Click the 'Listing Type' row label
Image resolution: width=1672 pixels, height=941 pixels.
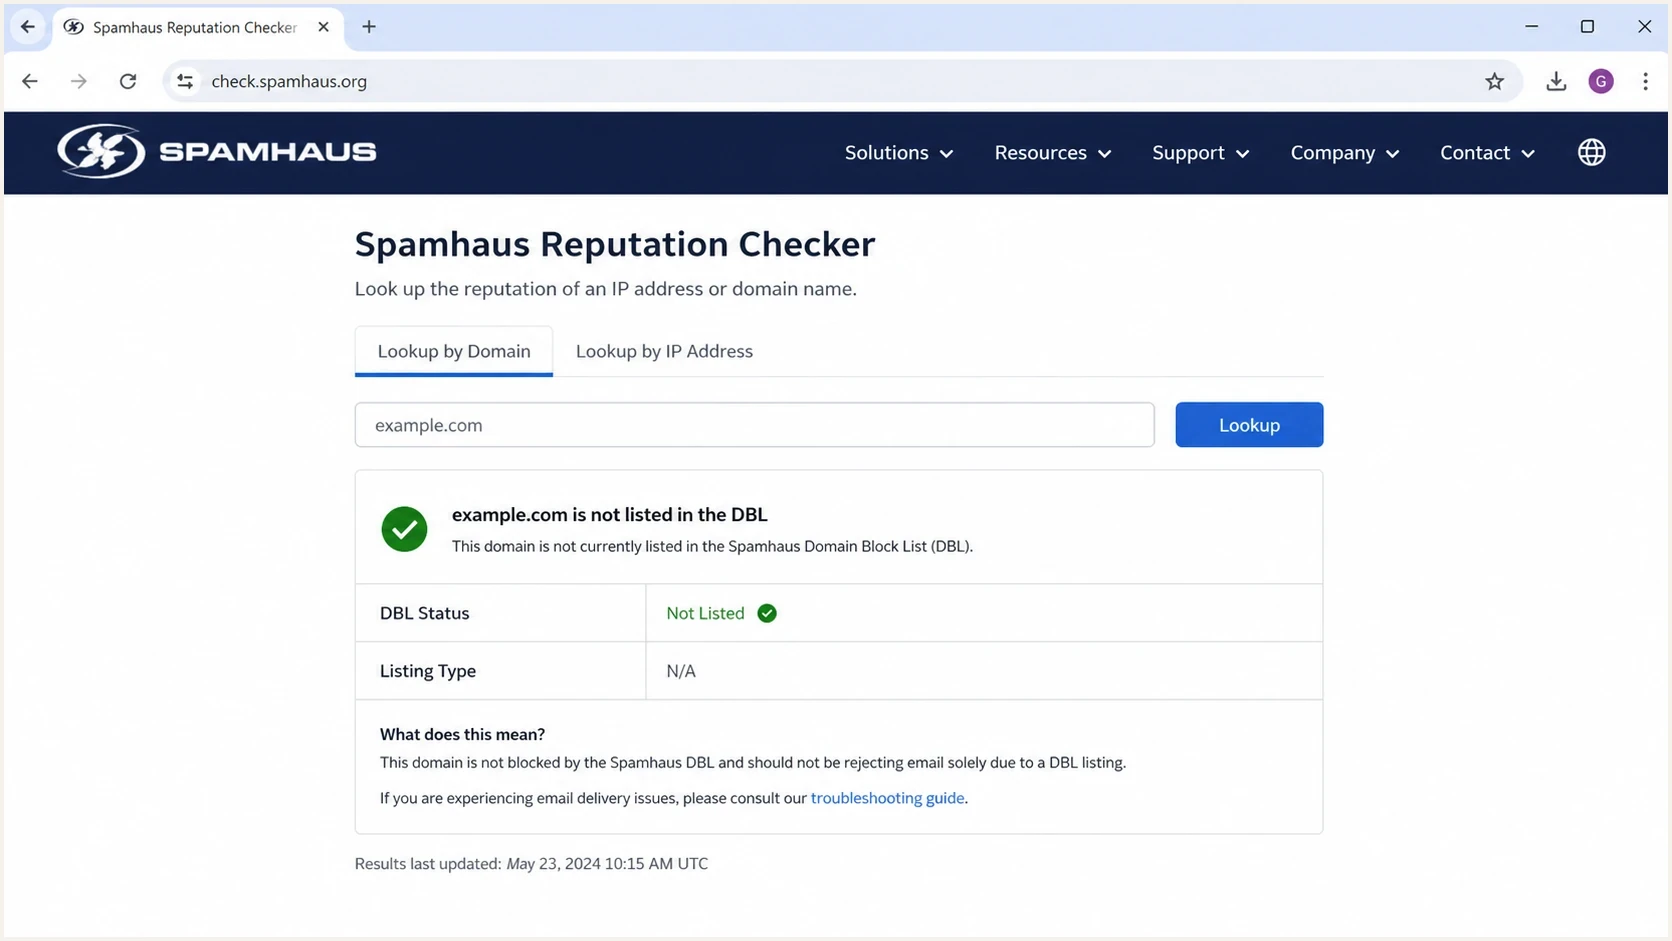click(427, 671)
